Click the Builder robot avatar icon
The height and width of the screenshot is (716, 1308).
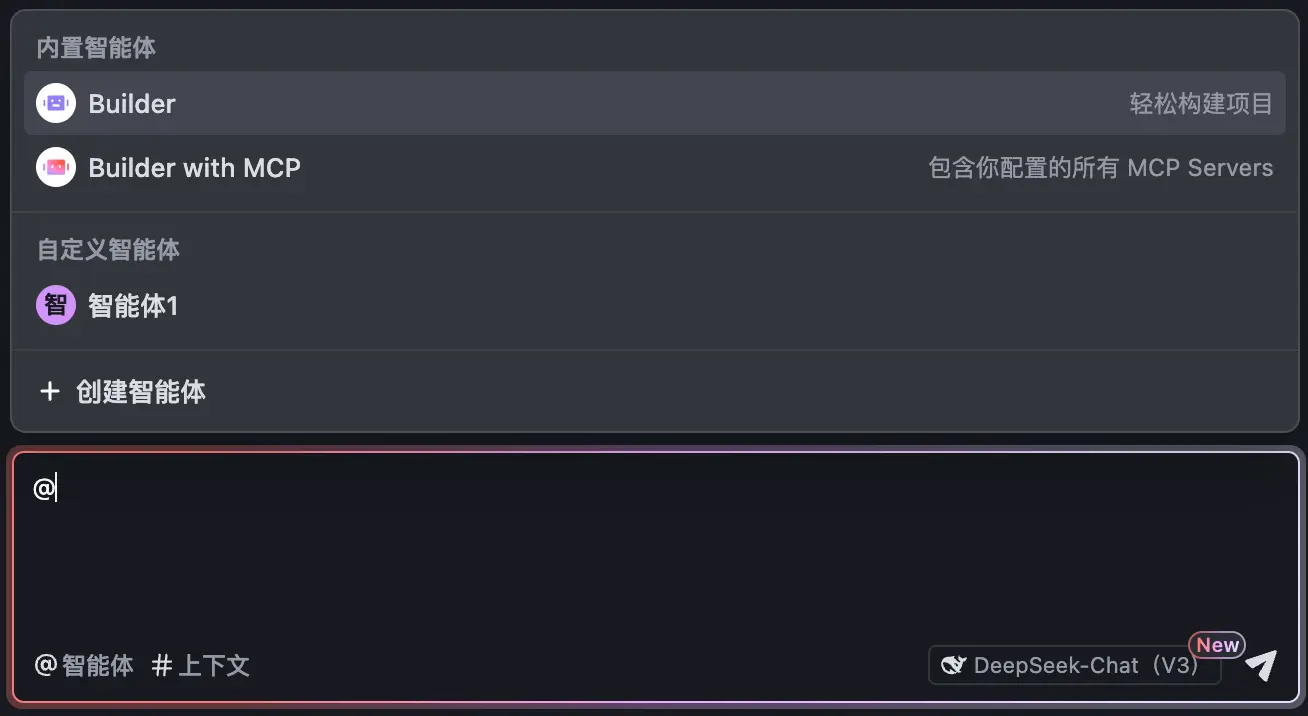point(56,103)
